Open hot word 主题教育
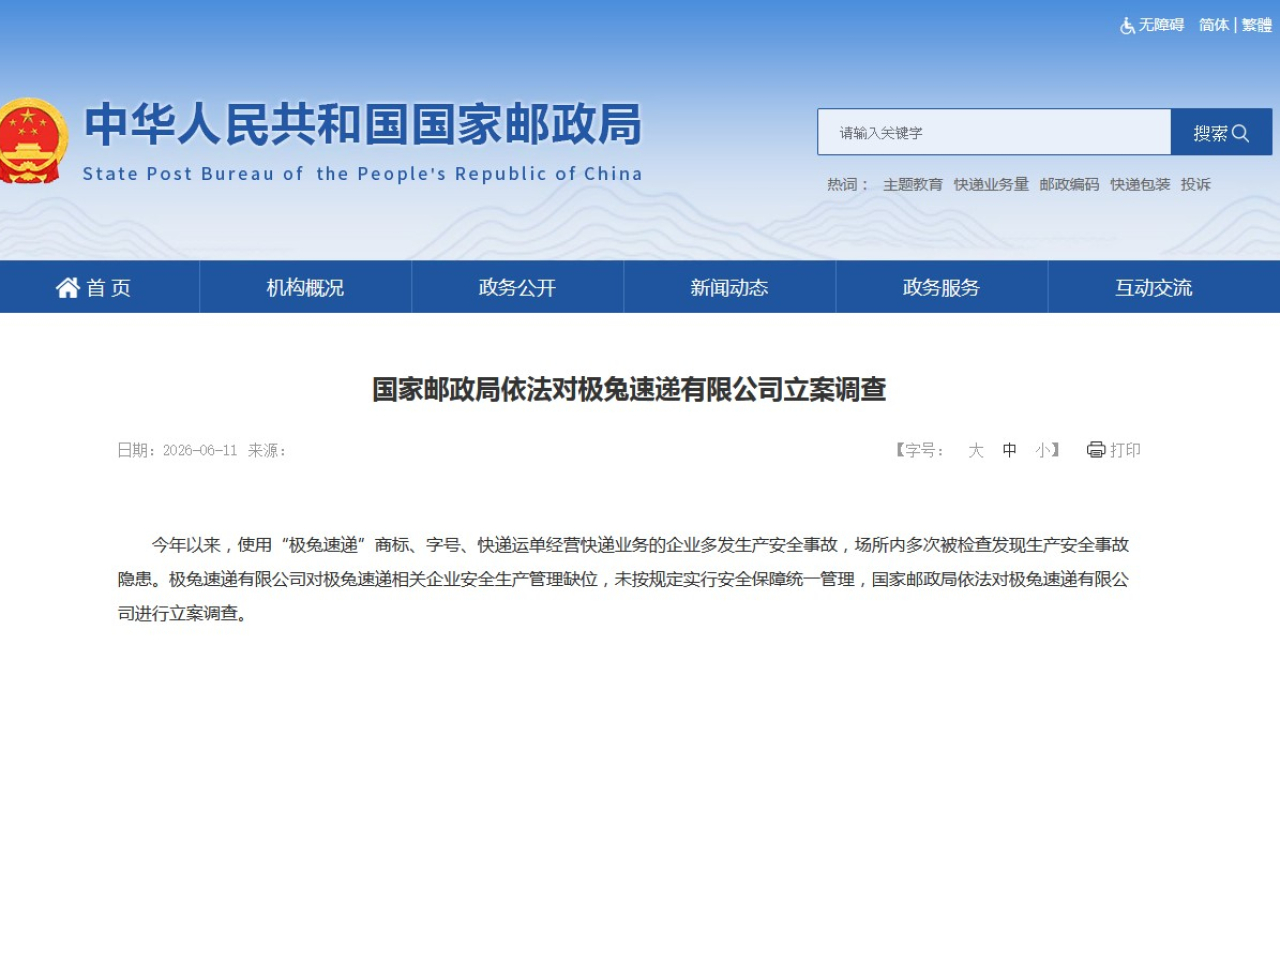 912,184
